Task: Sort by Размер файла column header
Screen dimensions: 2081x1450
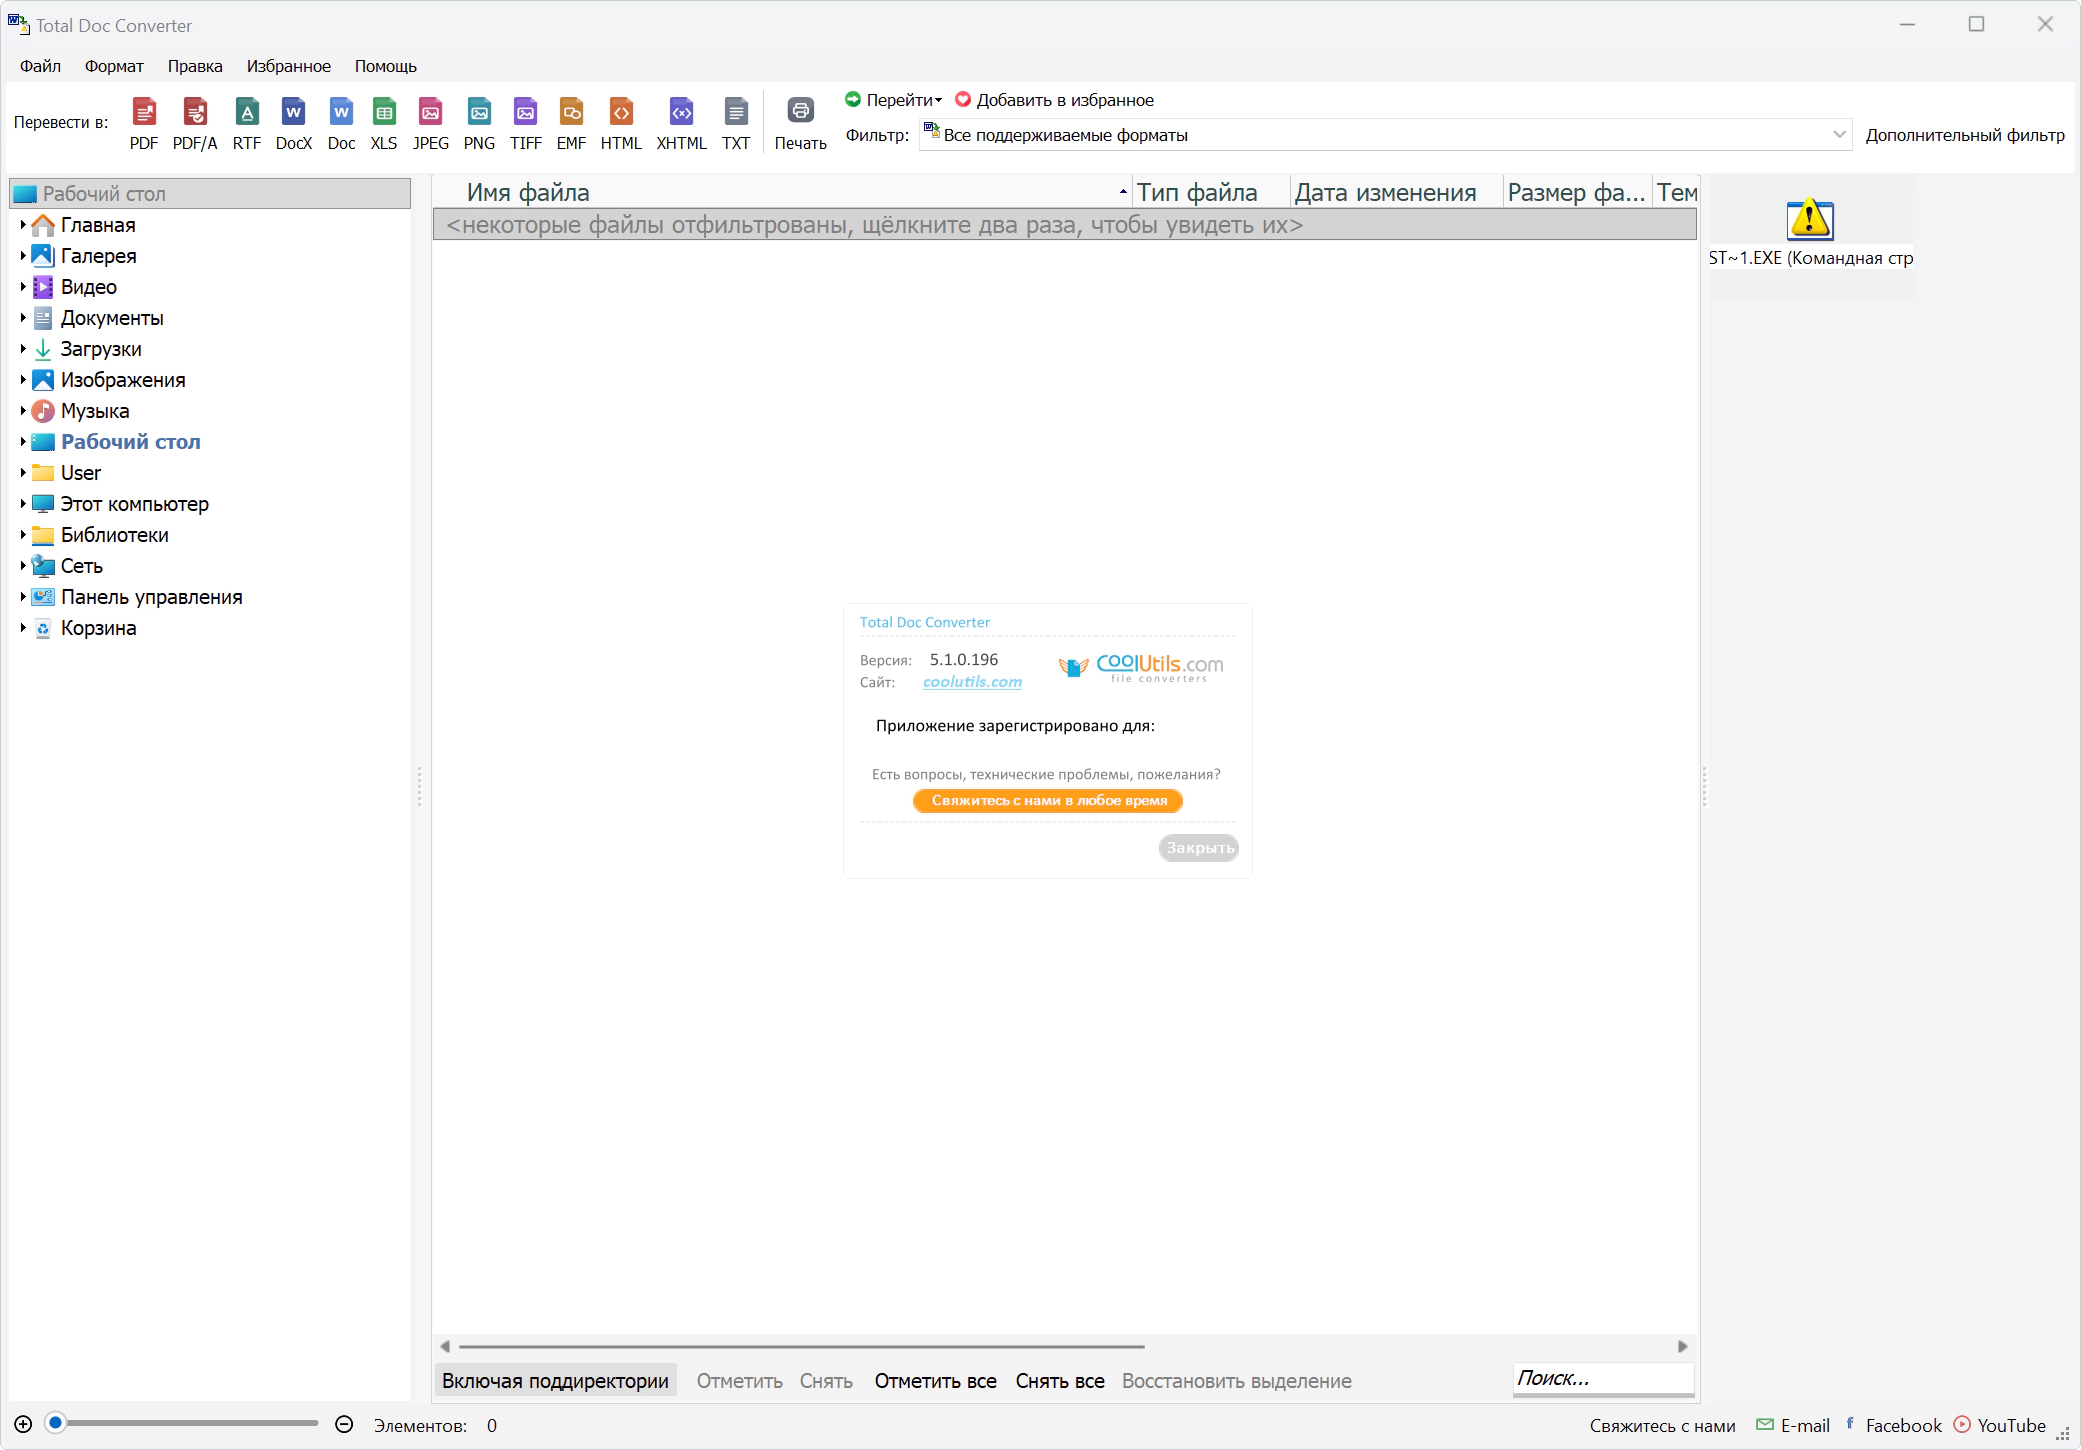Action: (1577, 192)
